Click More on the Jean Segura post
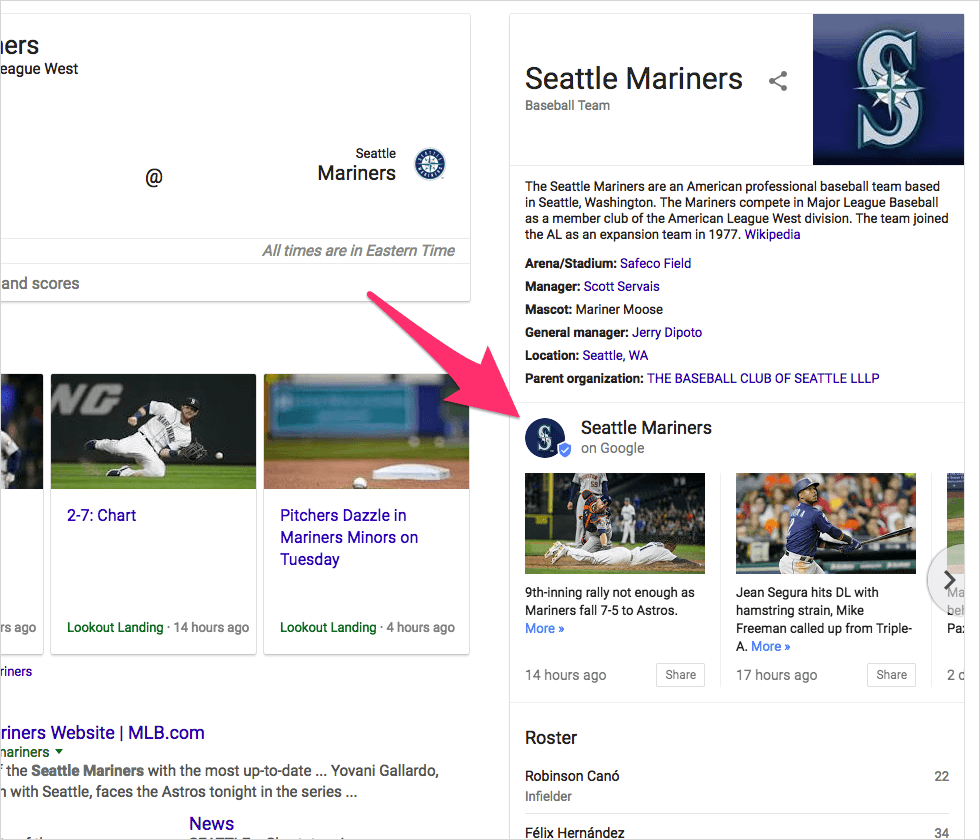Viewport: 980px width, 840px height. pyautogui.click(x=771, y=646)
